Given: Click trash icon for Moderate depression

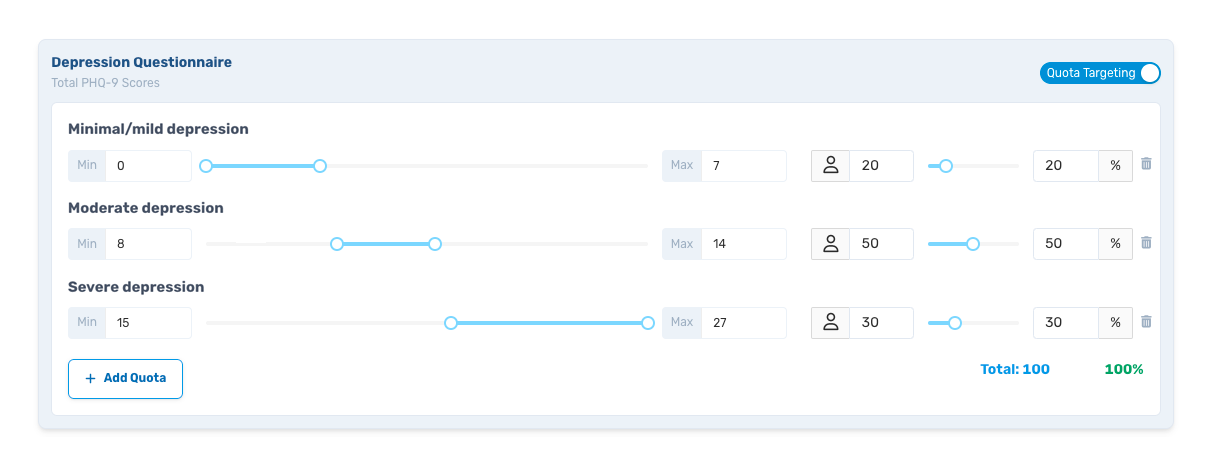Looking at the screenshot, I should coord(1146,243).
